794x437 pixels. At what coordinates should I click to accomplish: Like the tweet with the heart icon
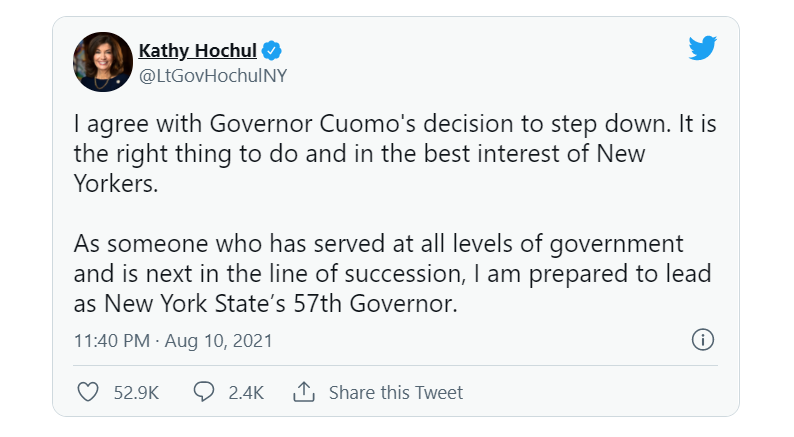tap(88, 392)
